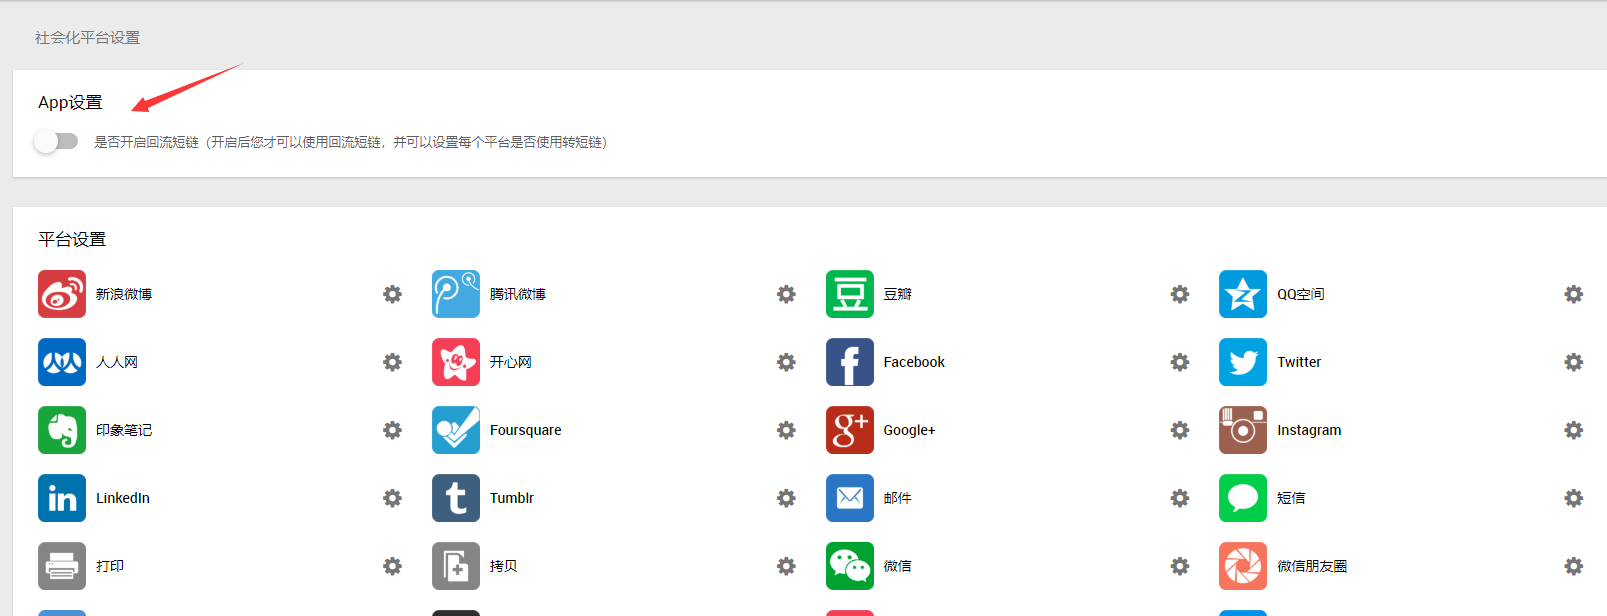Click the Instagram label text

(x=1309, y=430)
